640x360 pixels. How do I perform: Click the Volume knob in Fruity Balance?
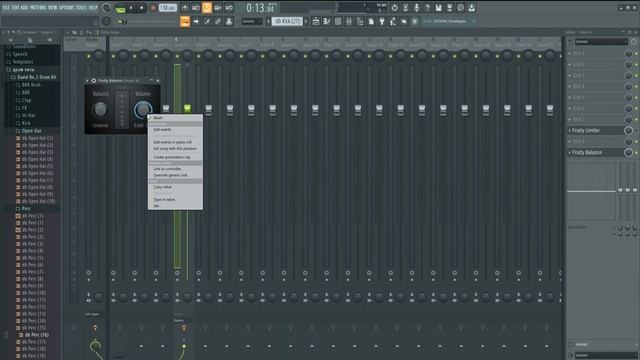(143, 109)
